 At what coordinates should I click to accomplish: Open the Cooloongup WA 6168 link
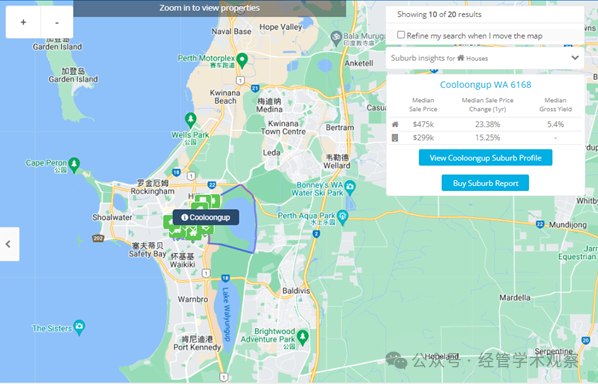485,85
